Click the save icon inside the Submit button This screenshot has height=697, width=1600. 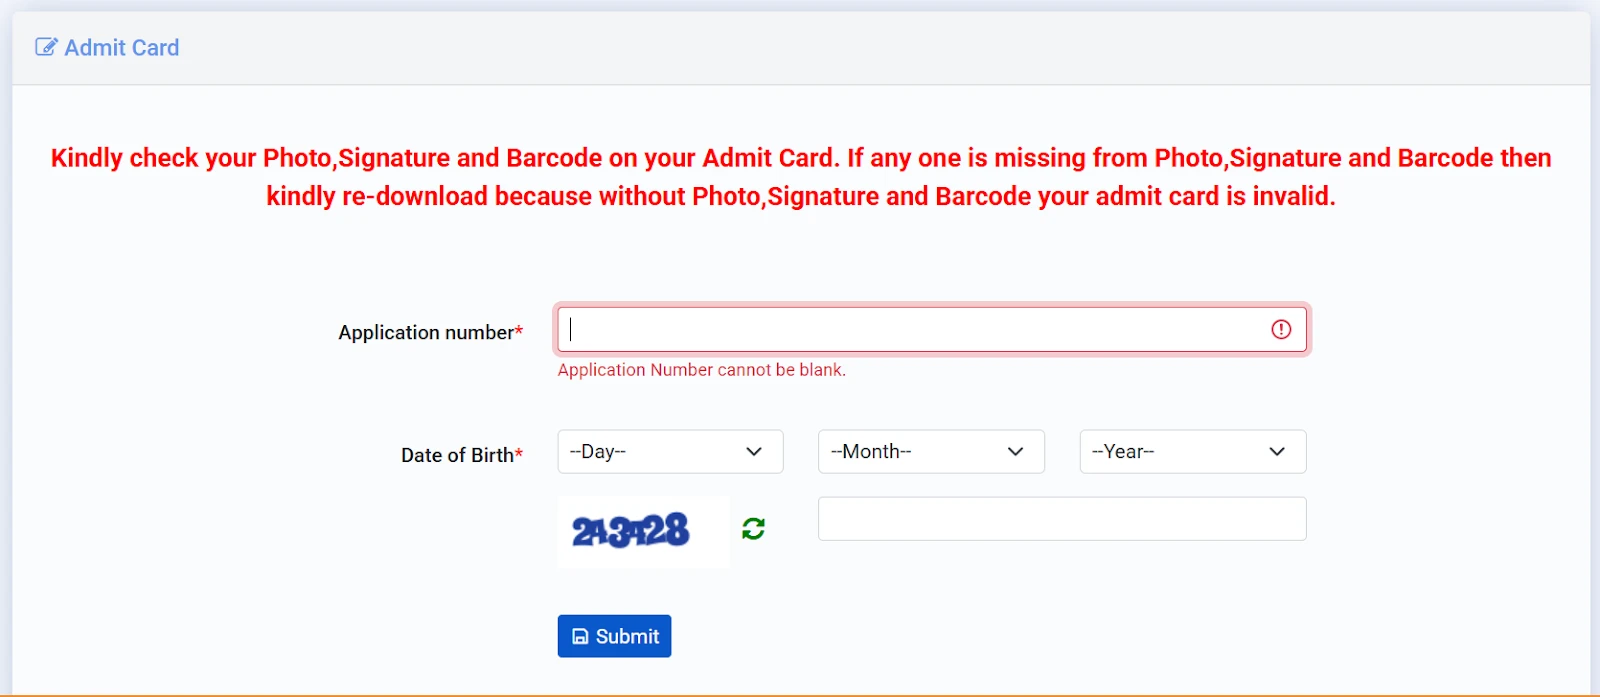581,635
